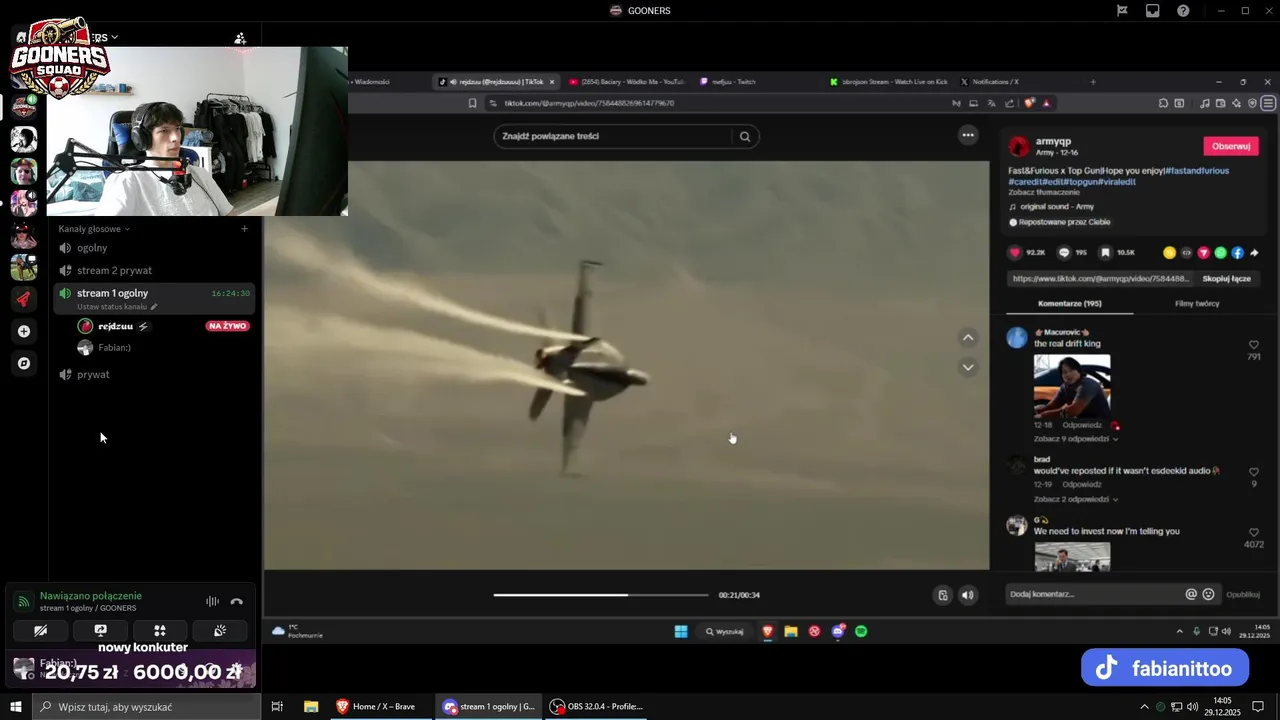Start screen share in Discord voice panel

click(100, 630)
